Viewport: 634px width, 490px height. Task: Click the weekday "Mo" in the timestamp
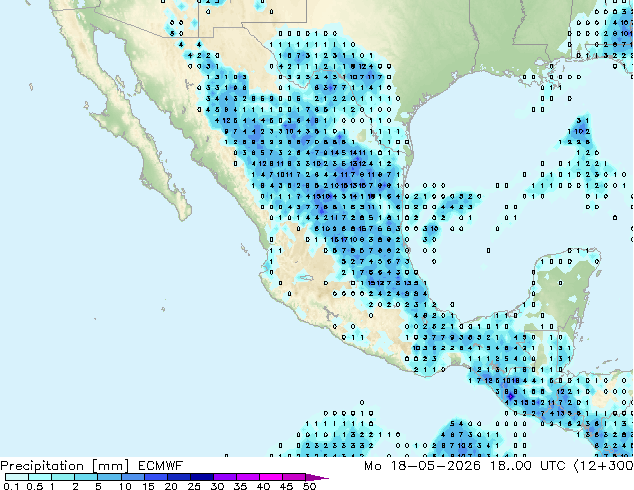[x=373, y=466]
